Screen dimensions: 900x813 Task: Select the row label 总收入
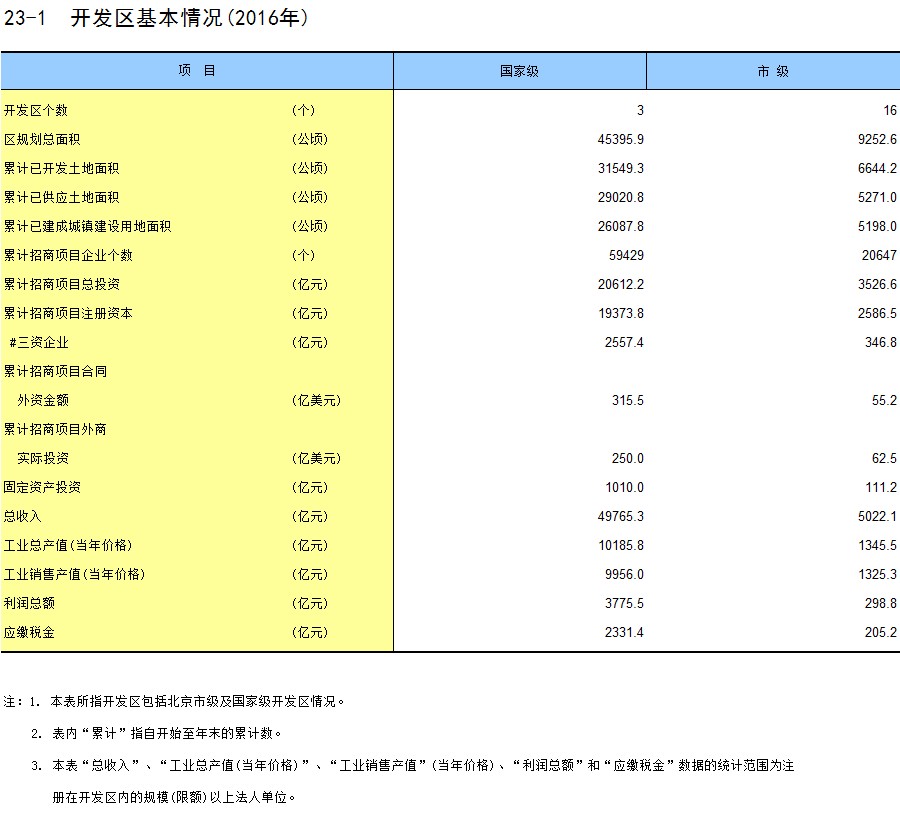[x=22, y=517]
